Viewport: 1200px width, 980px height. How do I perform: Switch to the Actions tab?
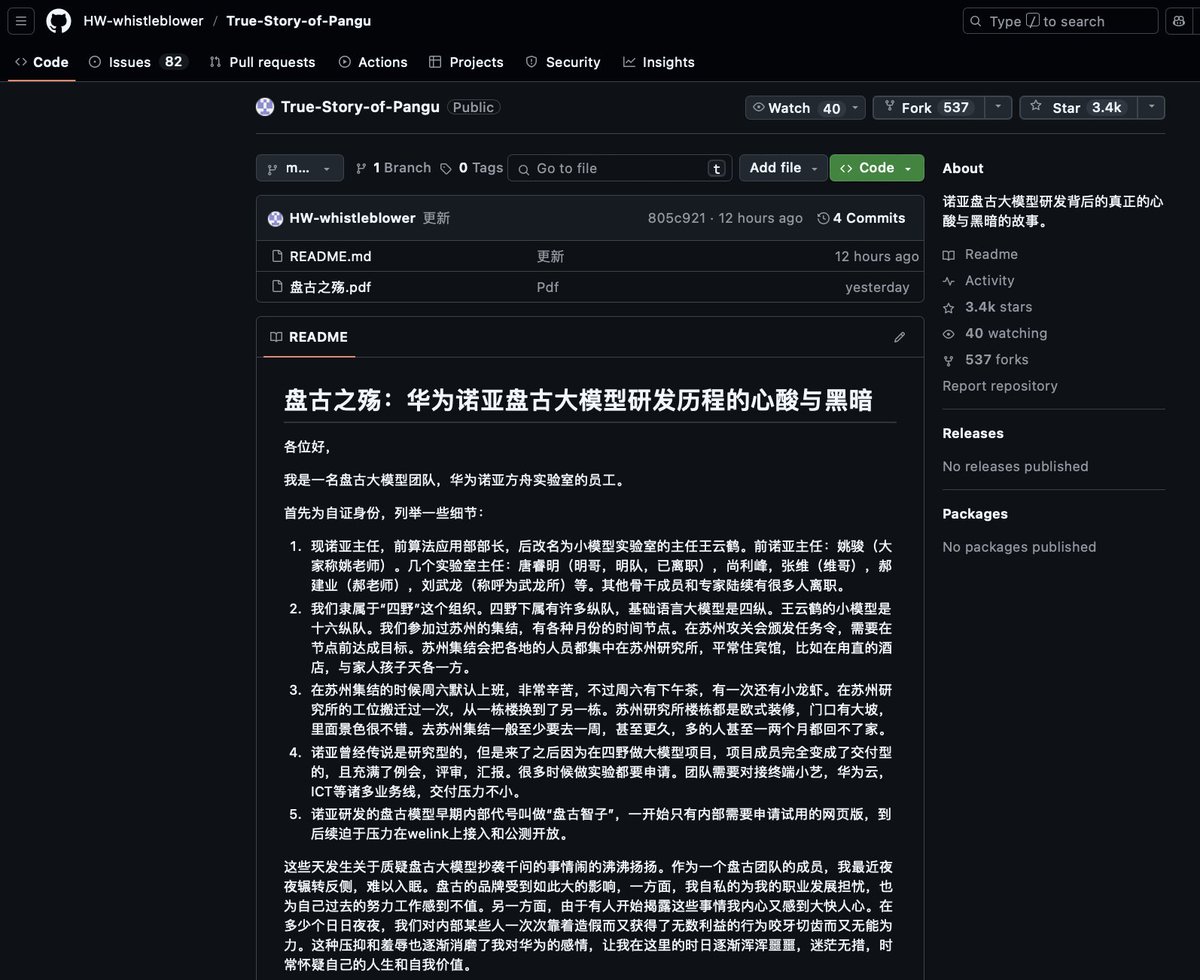tap(373, 62)
